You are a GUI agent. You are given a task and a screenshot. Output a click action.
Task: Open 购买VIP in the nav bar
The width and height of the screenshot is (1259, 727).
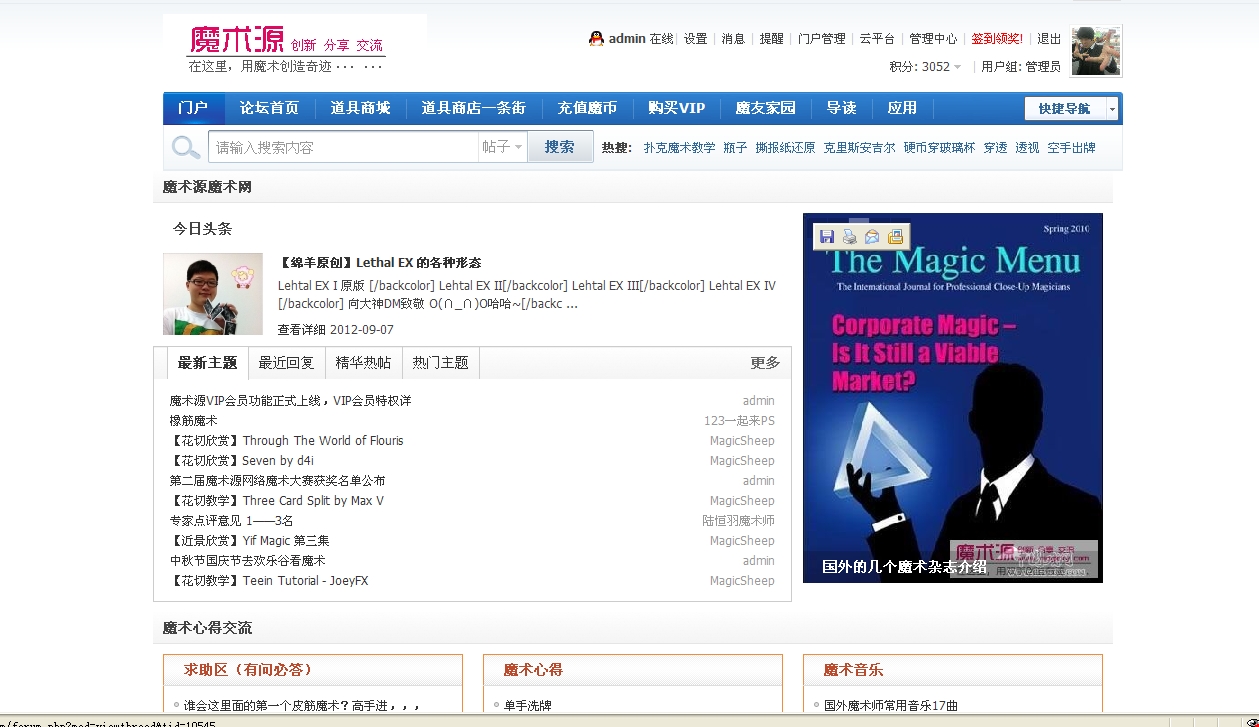tap(677, 108)
